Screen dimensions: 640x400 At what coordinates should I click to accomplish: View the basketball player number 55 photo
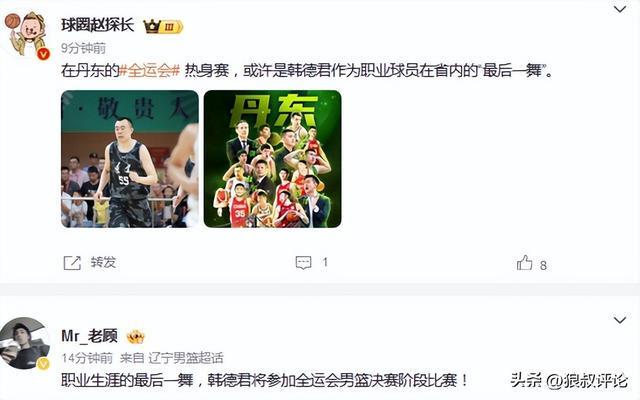(x=130, y=159)
